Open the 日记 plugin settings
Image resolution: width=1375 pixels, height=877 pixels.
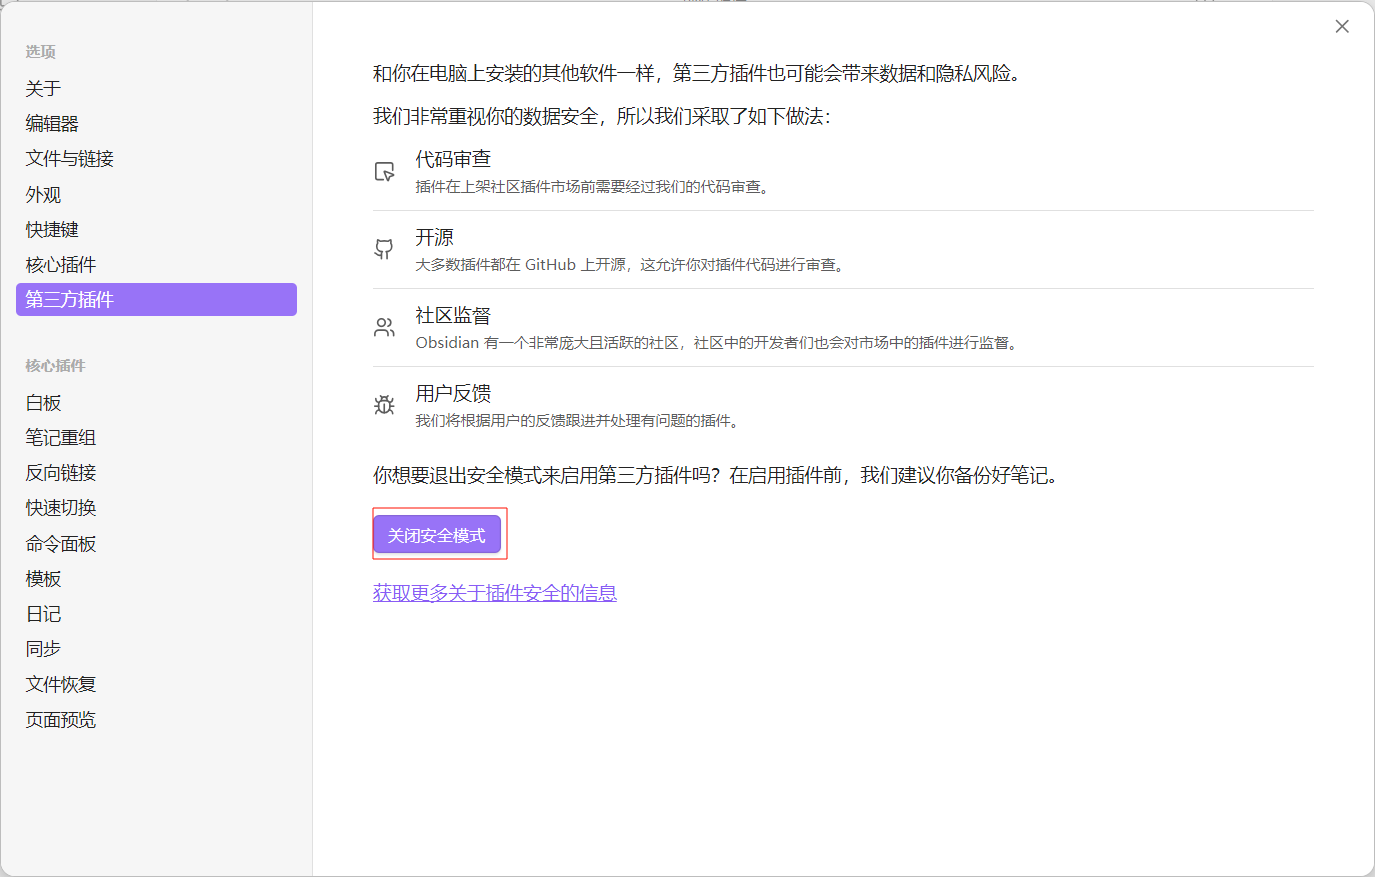point(43,614)
